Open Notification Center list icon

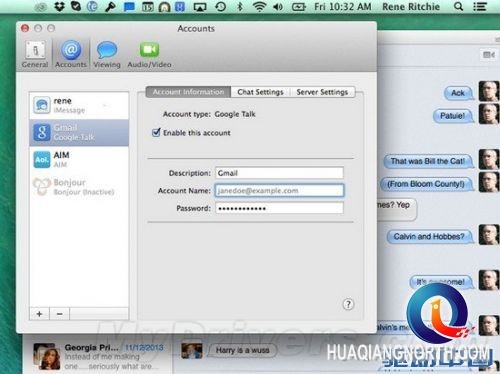[x=480, y=6]
